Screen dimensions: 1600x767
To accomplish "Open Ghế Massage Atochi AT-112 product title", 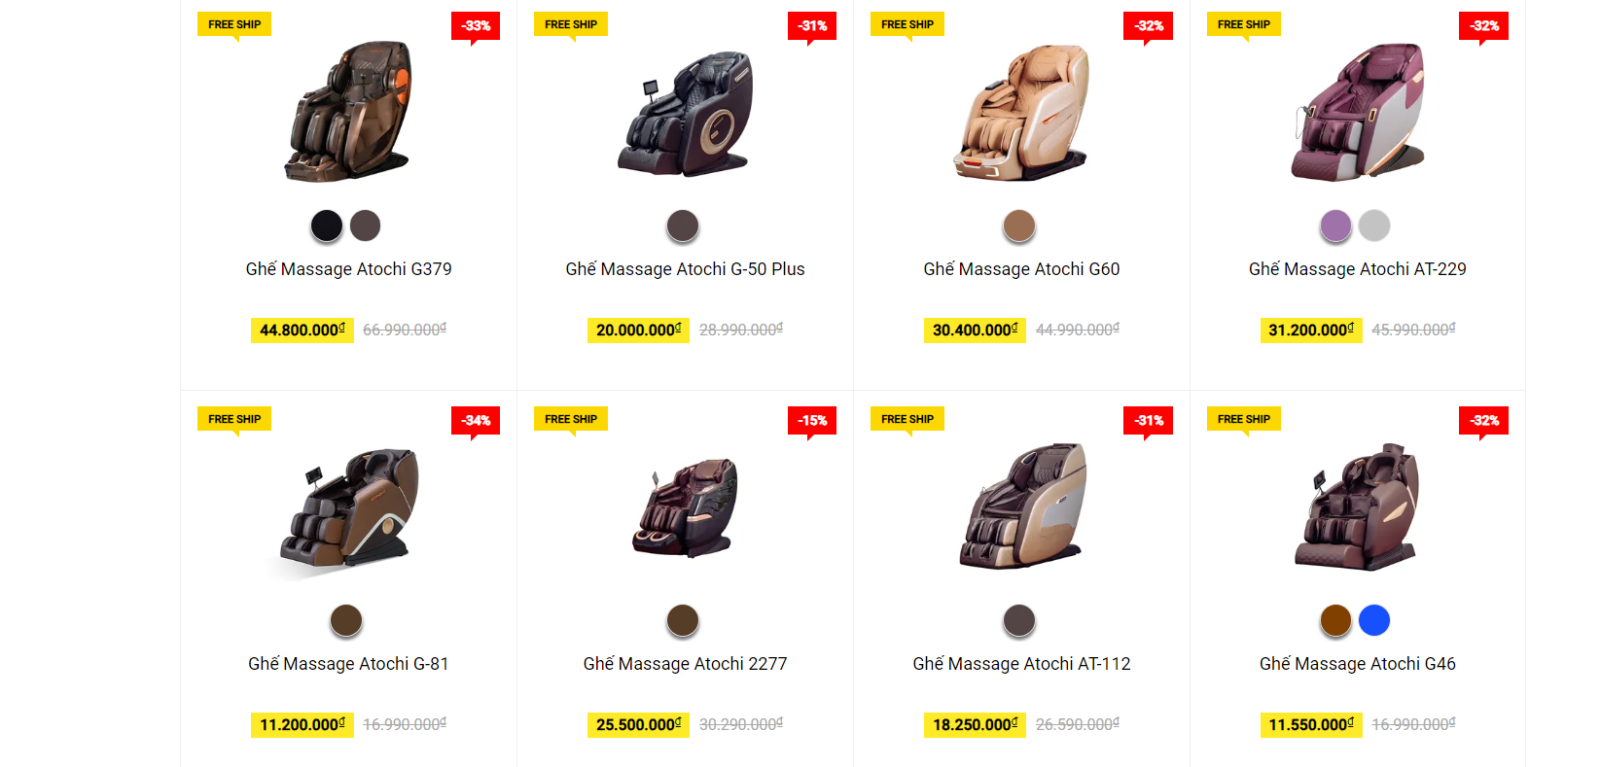I will point(1021,664).
